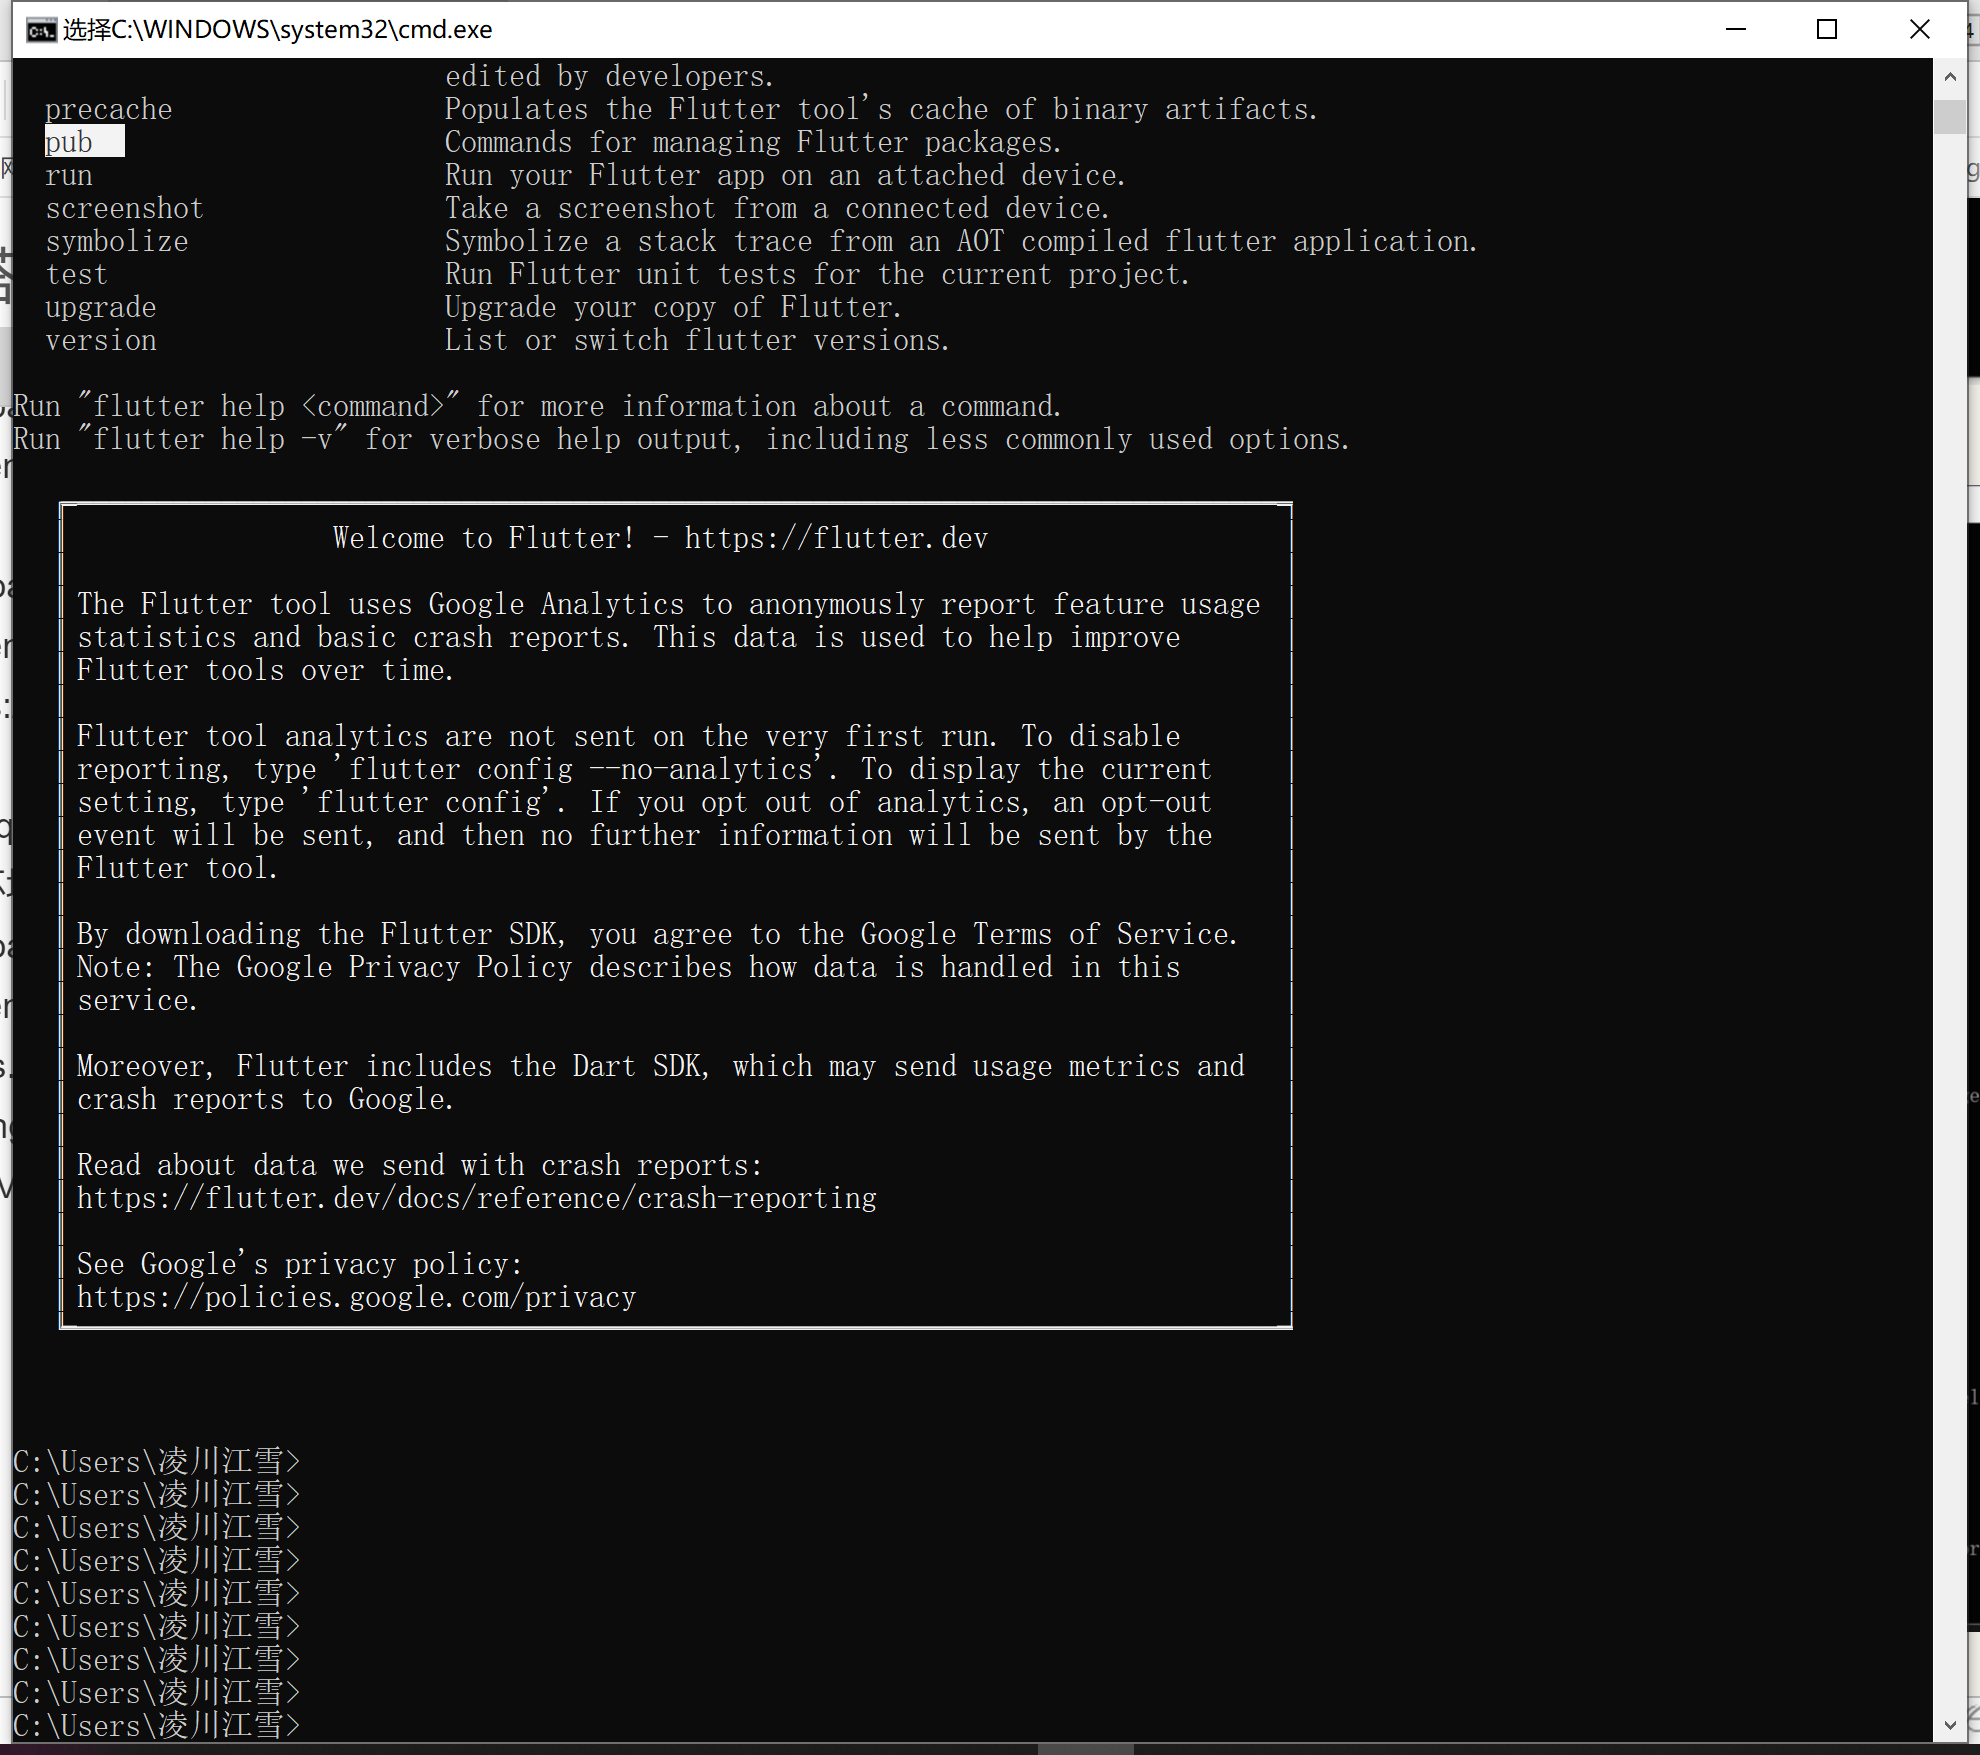Click 'Commands for managing Flutter packages.' text
The image size is (1980, 1755).
(753, 142)
